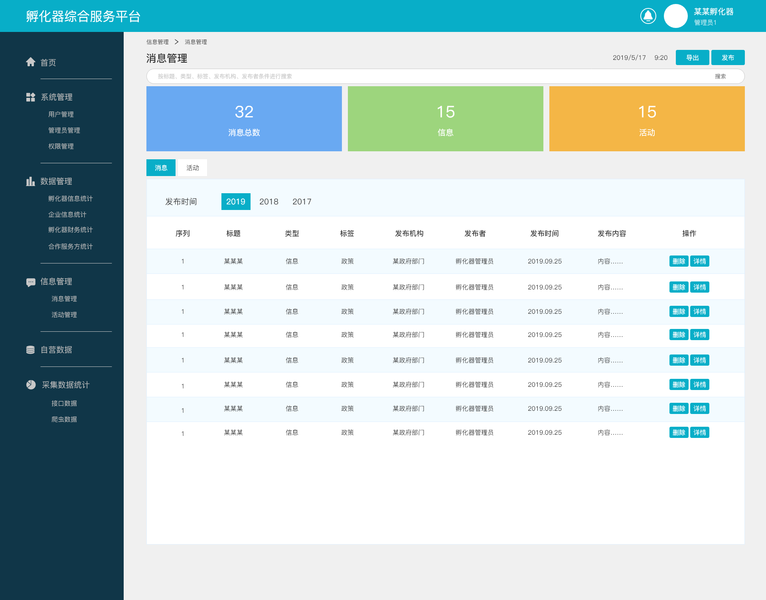Filter publish time by year 2018

coord(269,201)
